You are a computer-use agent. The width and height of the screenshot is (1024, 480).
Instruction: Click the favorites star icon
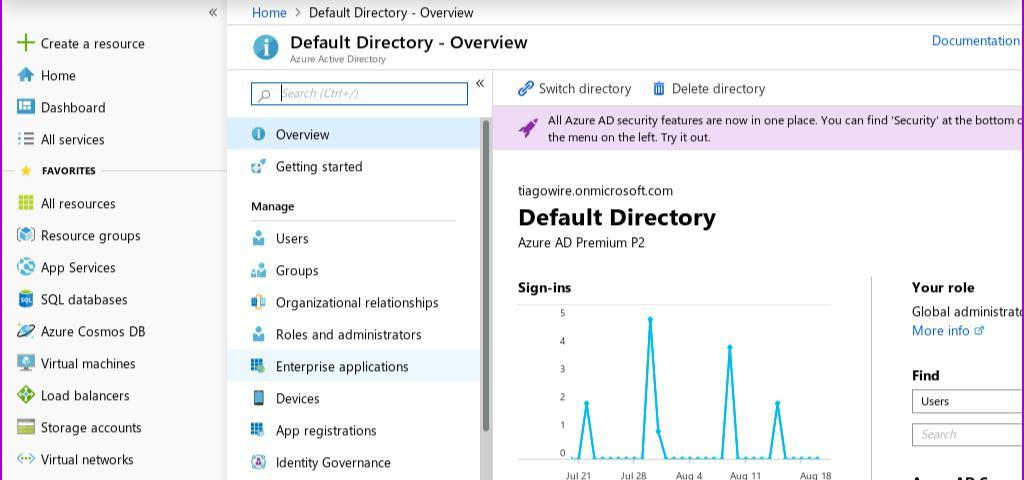point(25,170)
